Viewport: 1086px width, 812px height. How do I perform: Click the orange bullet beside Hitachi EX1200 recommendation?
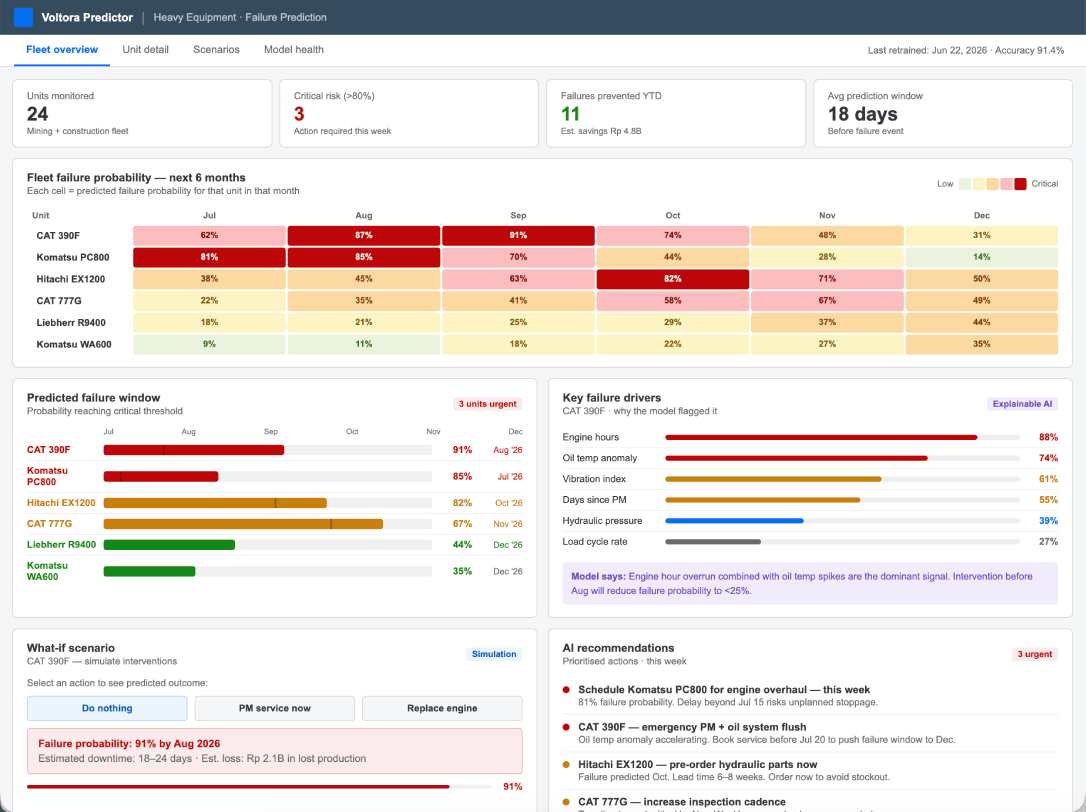tap(566, 765)
